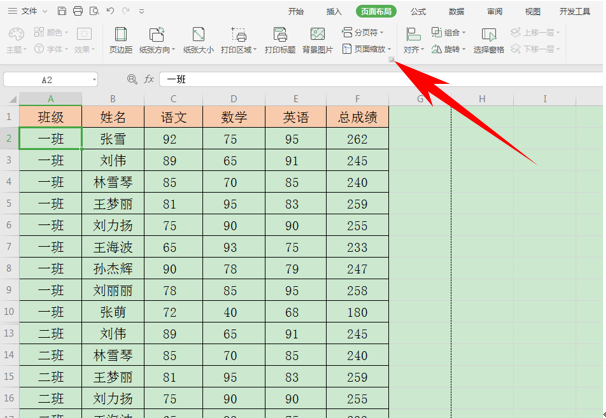Viewport: 606px width, 418px height.
Task: Click the Undo arrow icon
Action: tap(110, 11)
